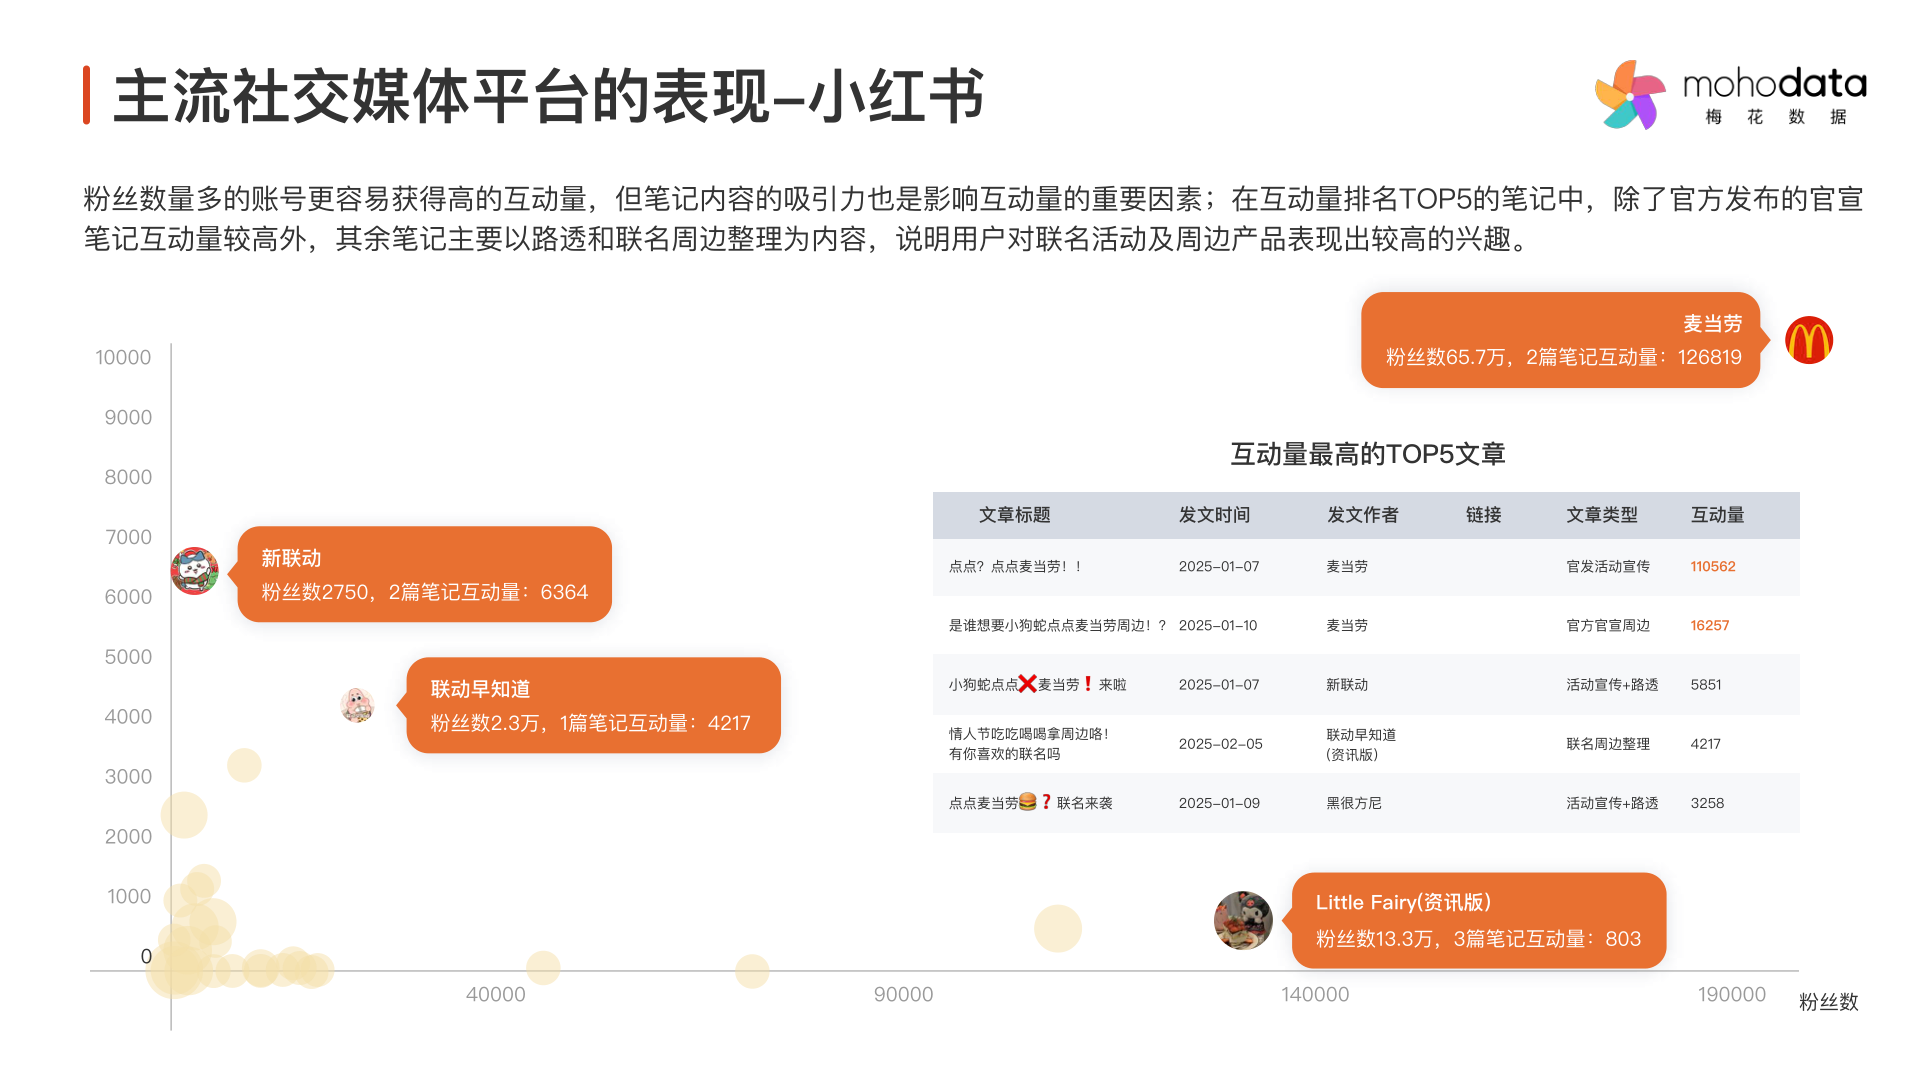The width and height of the screenshot is (1920, 1080).
Task: Click the Little Fairy account avatar
Action: (1243, 920)
